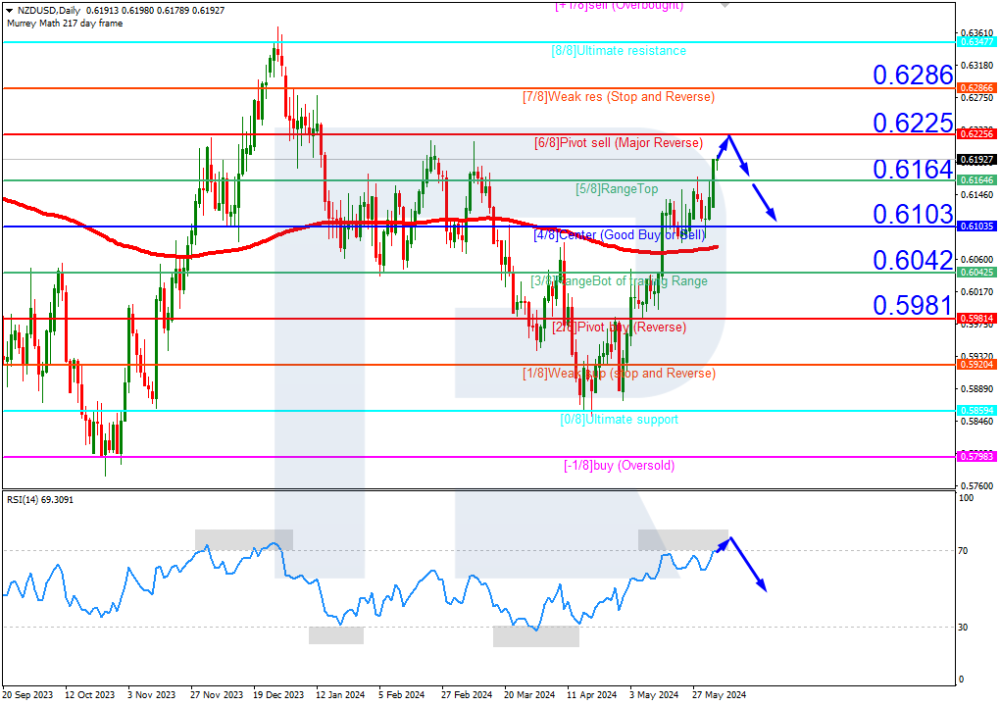The image size is (1000, 706).
Task: Click the chart shift triangle at top
Action: click(x=725, y=4)
